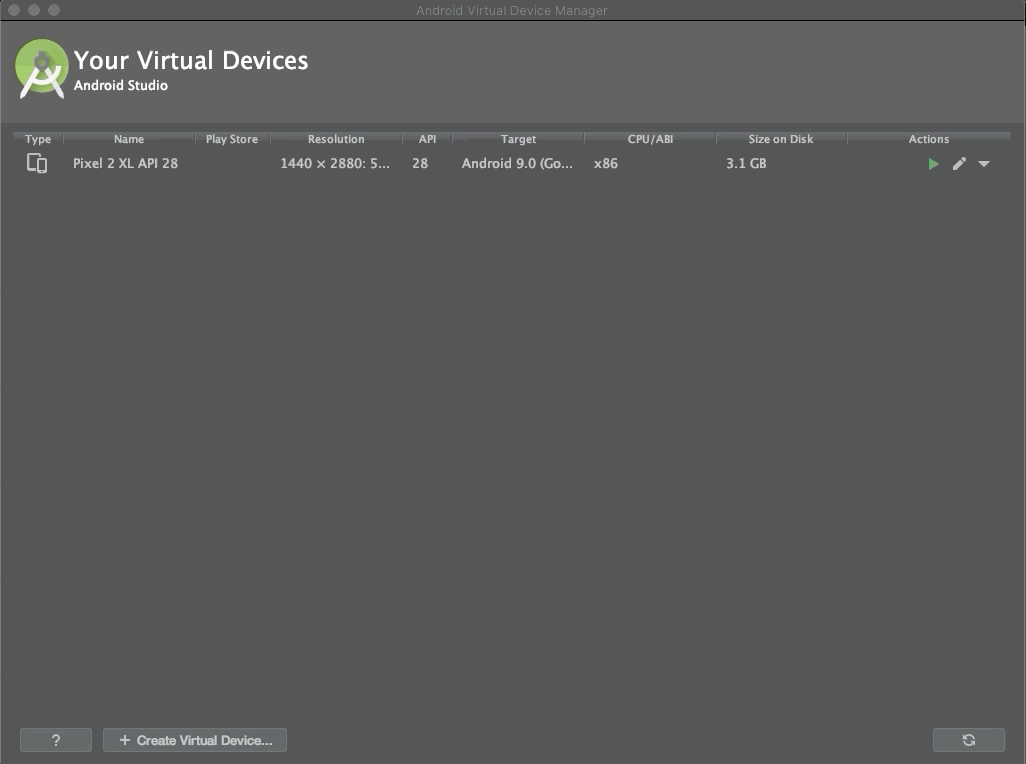Sort by the Resolution column header
This screenshot has height=764, width=1026.
[x=336, y=139]
